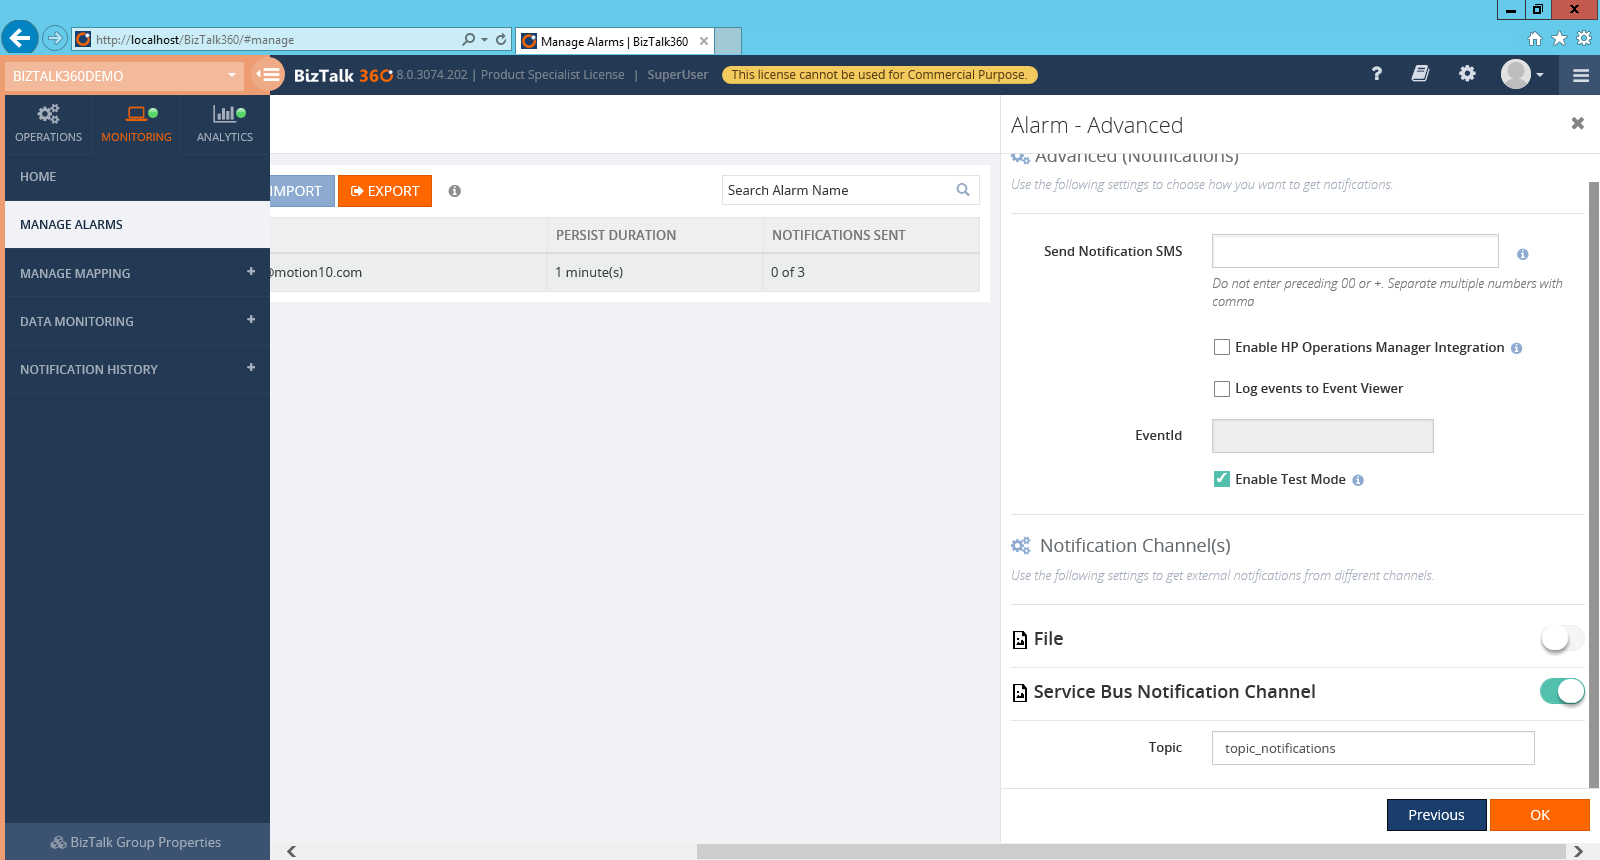This screenshot has width=1600, height=860.
Task: Collapse sidebar using orange menu toggle icon
Action: point(269,74)
